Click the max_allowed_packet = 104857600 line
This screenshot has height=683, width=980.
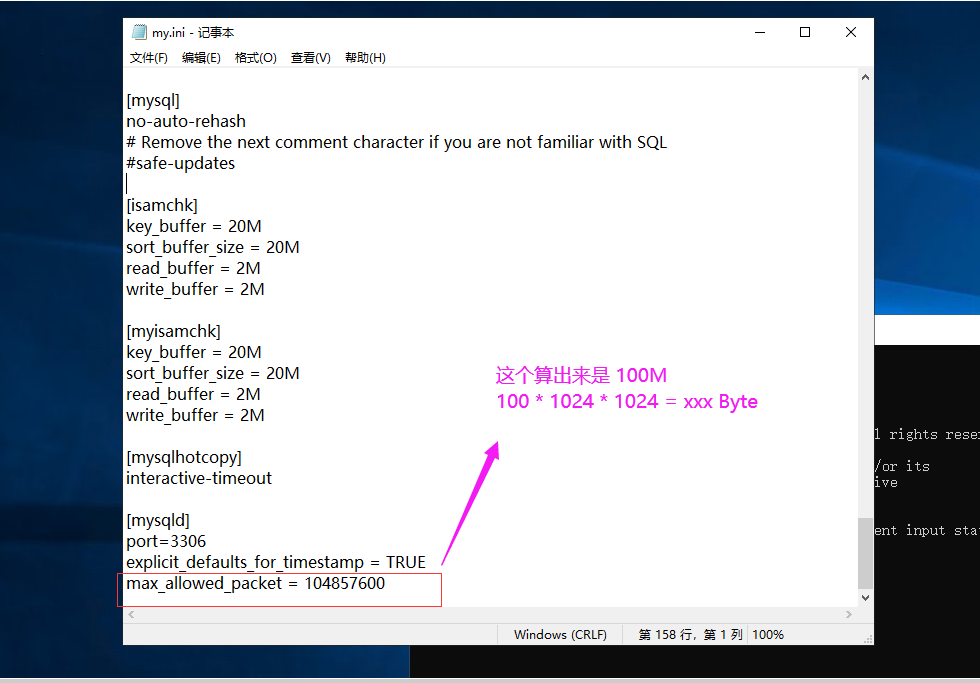click(x=256, y=584)
